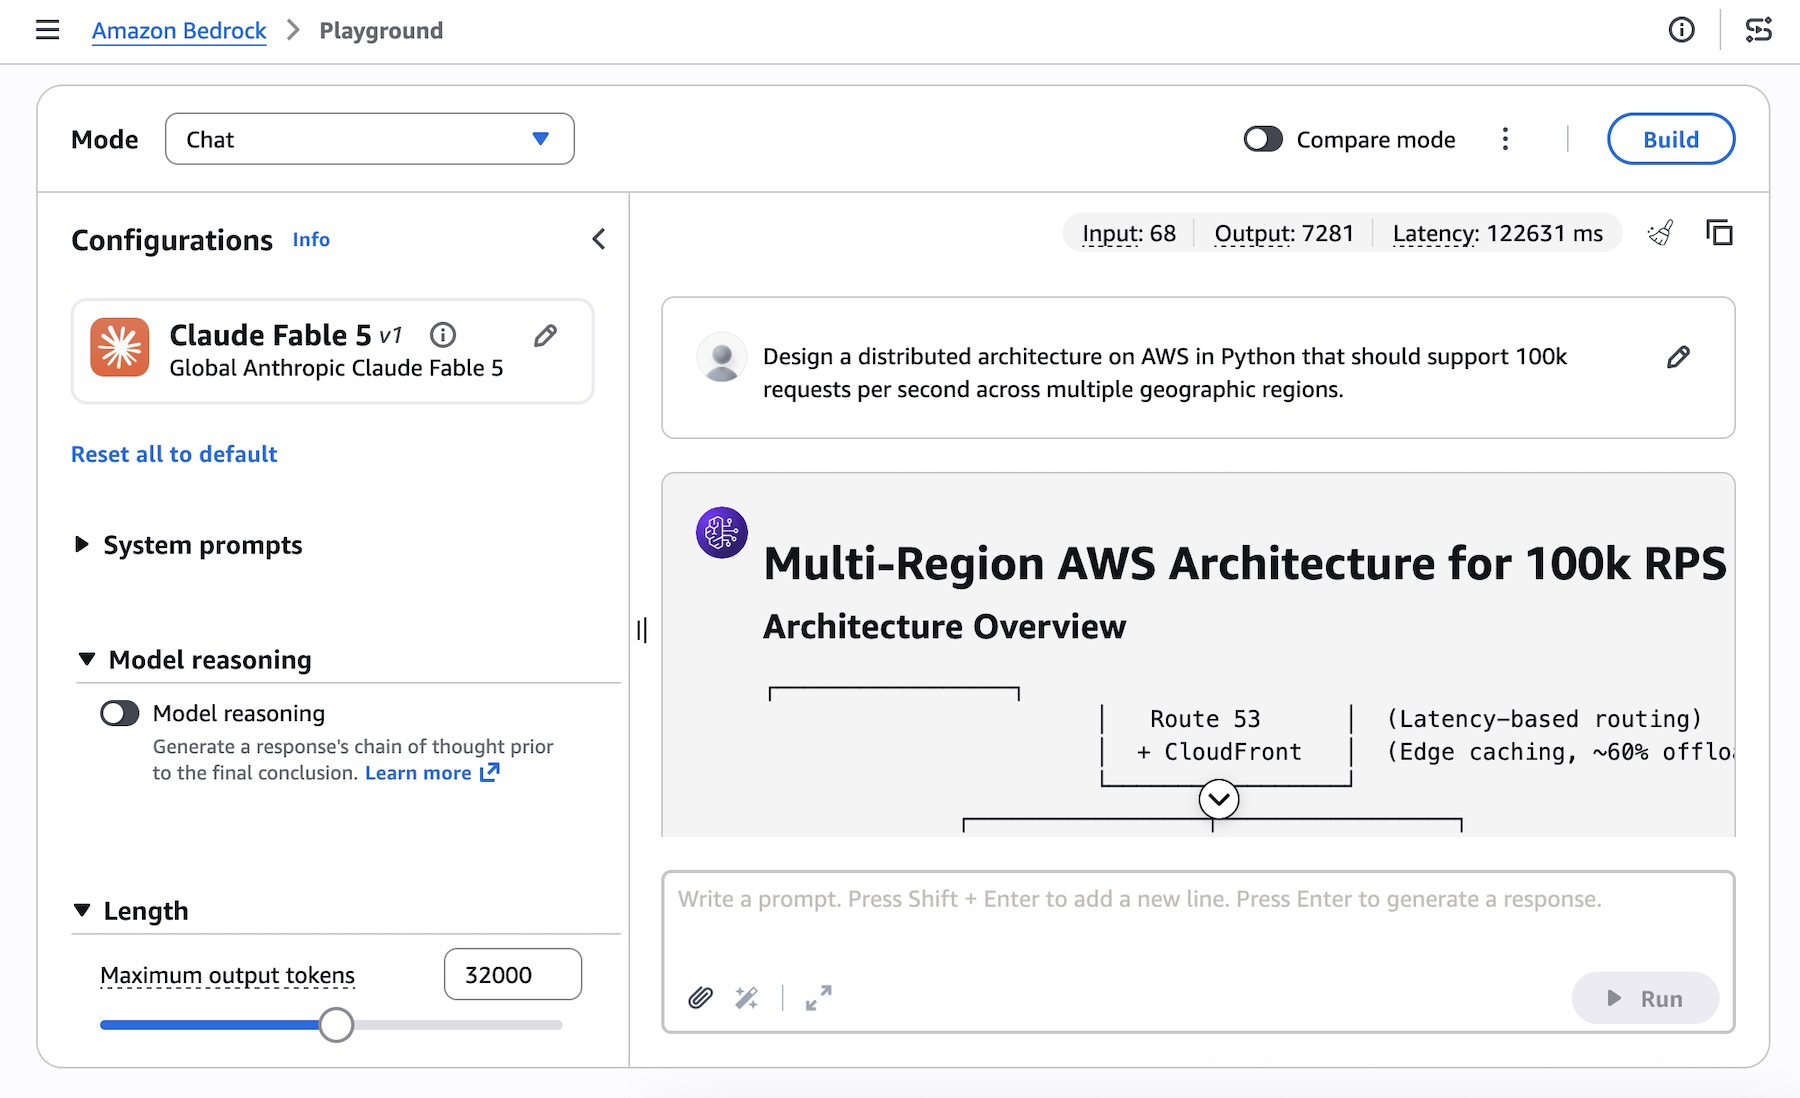
Task: Click Global Anthropic Claude Fable 5 text
Action: pyautogui.click(x=336, y=368)
